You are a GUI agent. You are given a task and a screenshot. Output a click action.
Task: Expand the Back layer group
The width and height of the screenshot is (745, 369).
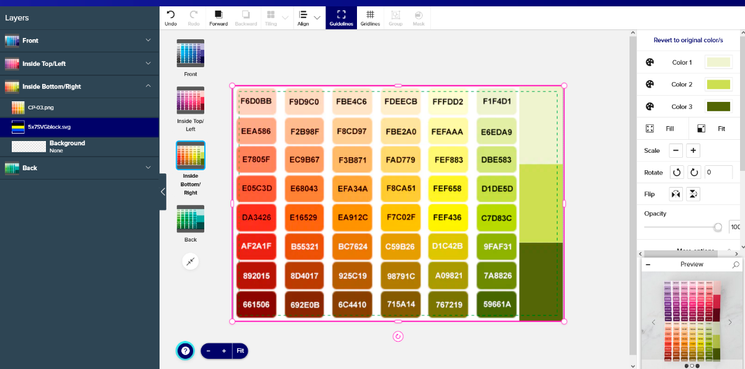coord(148,168)
